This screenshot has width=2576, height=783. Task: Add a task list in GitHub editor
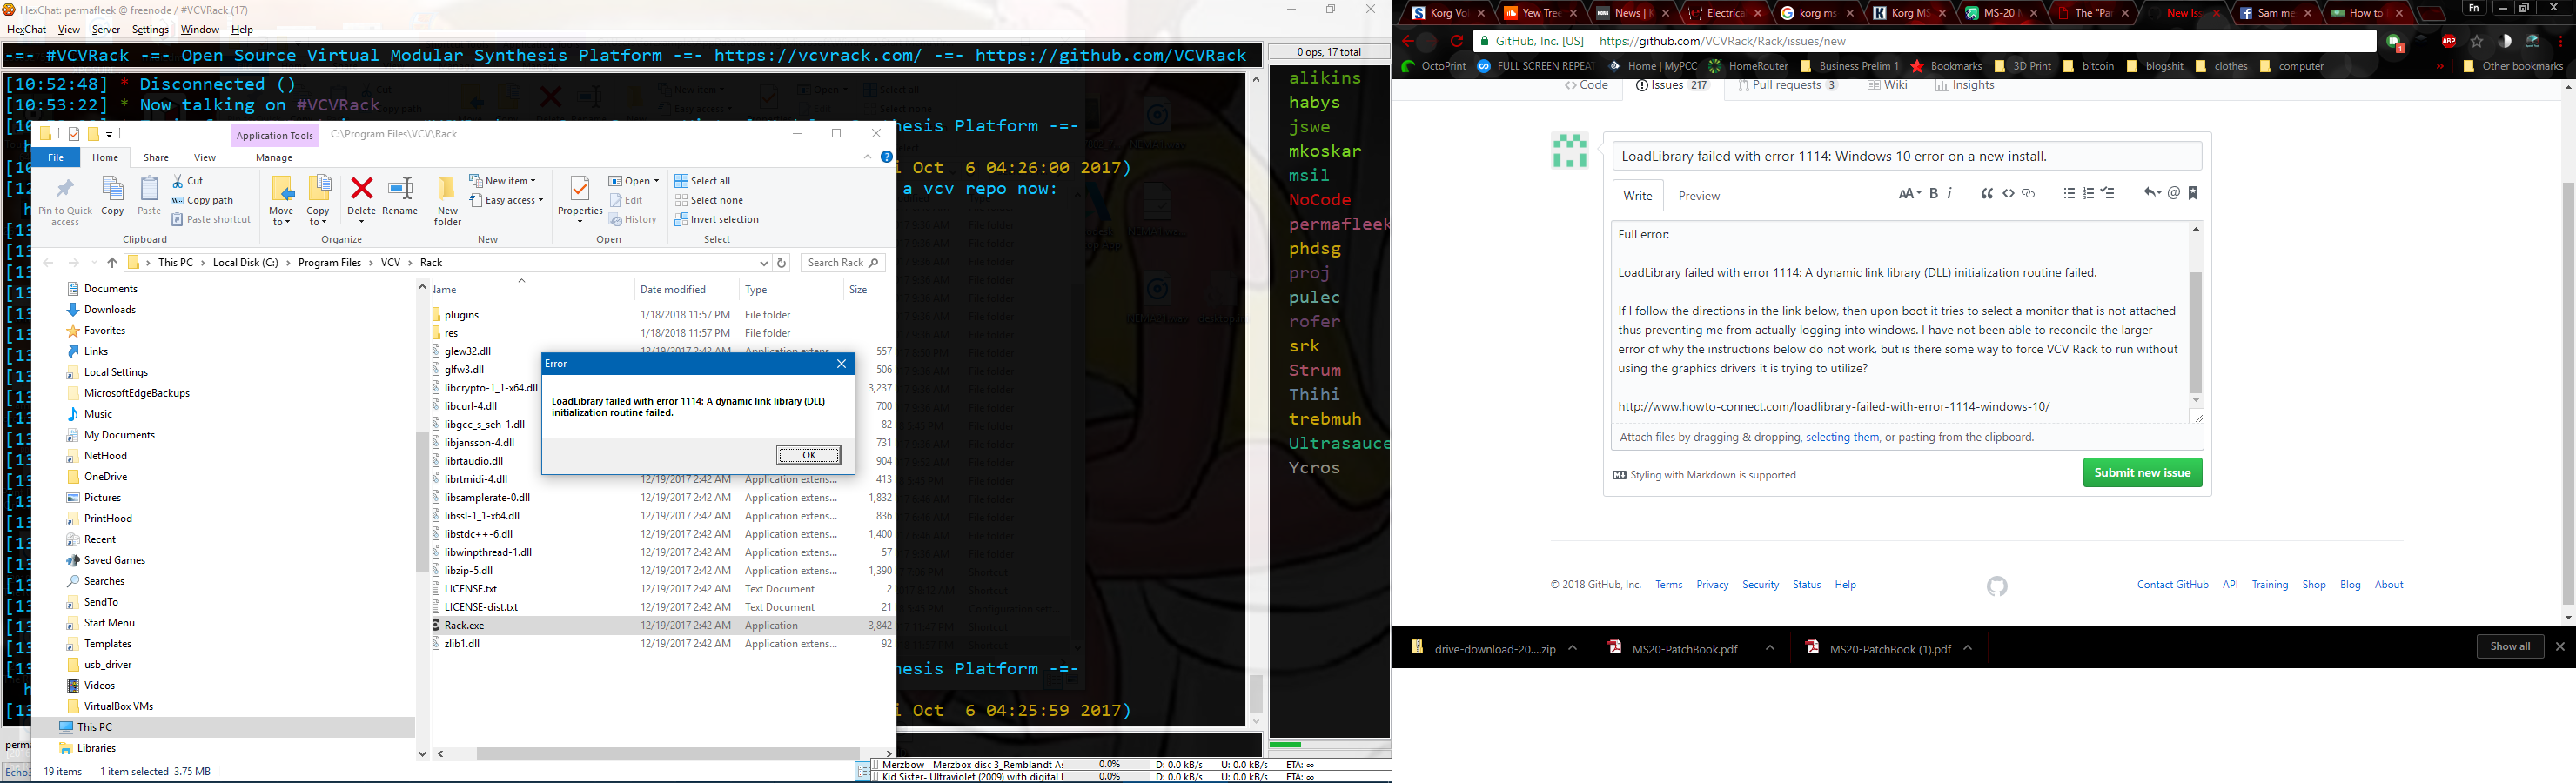[x=2108, y=194]
